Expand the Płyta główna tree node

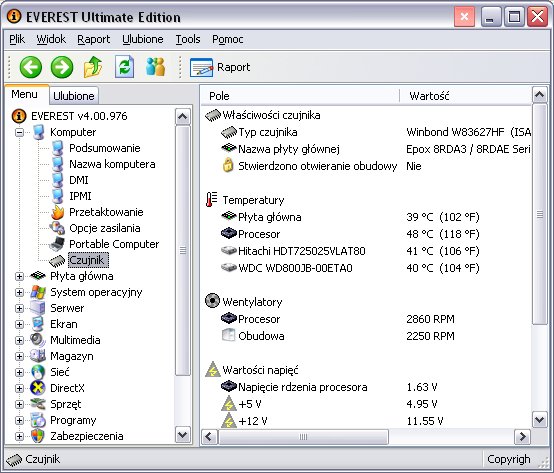coord(19,276)
